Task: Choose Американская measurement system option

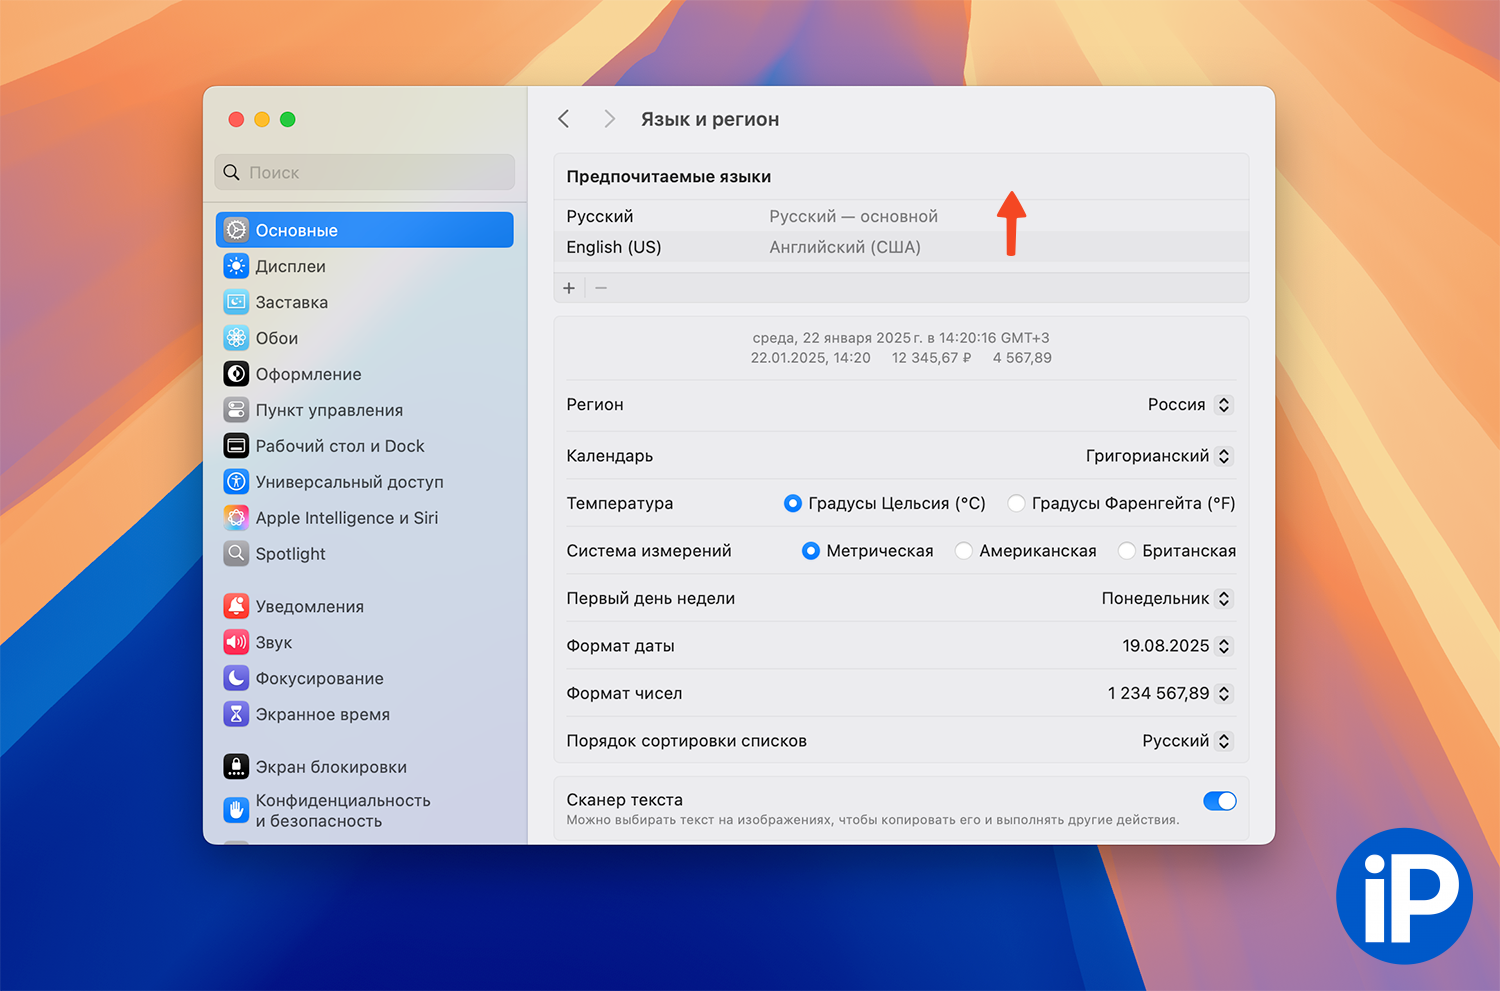Action: coord(964,551)
